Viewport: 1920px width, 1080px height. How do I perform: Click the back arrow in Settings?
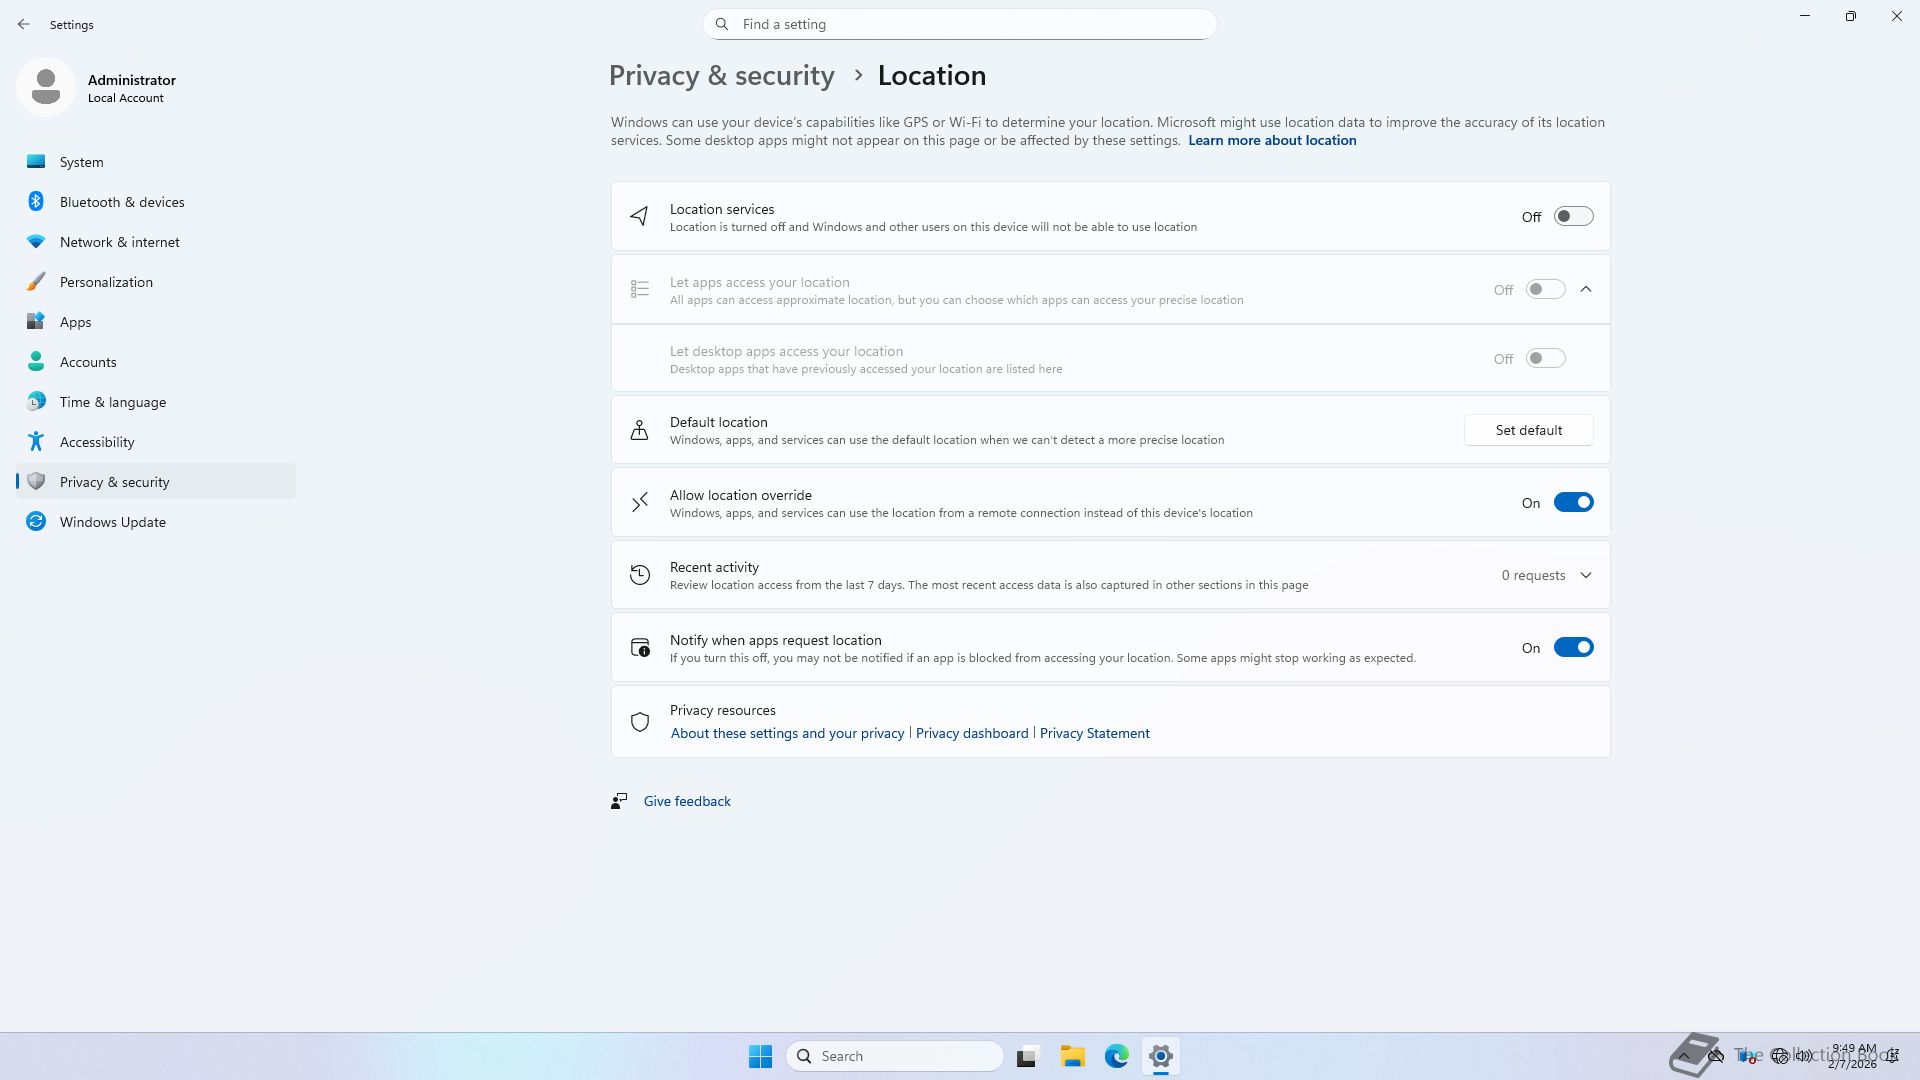click(x=24, y=24)
